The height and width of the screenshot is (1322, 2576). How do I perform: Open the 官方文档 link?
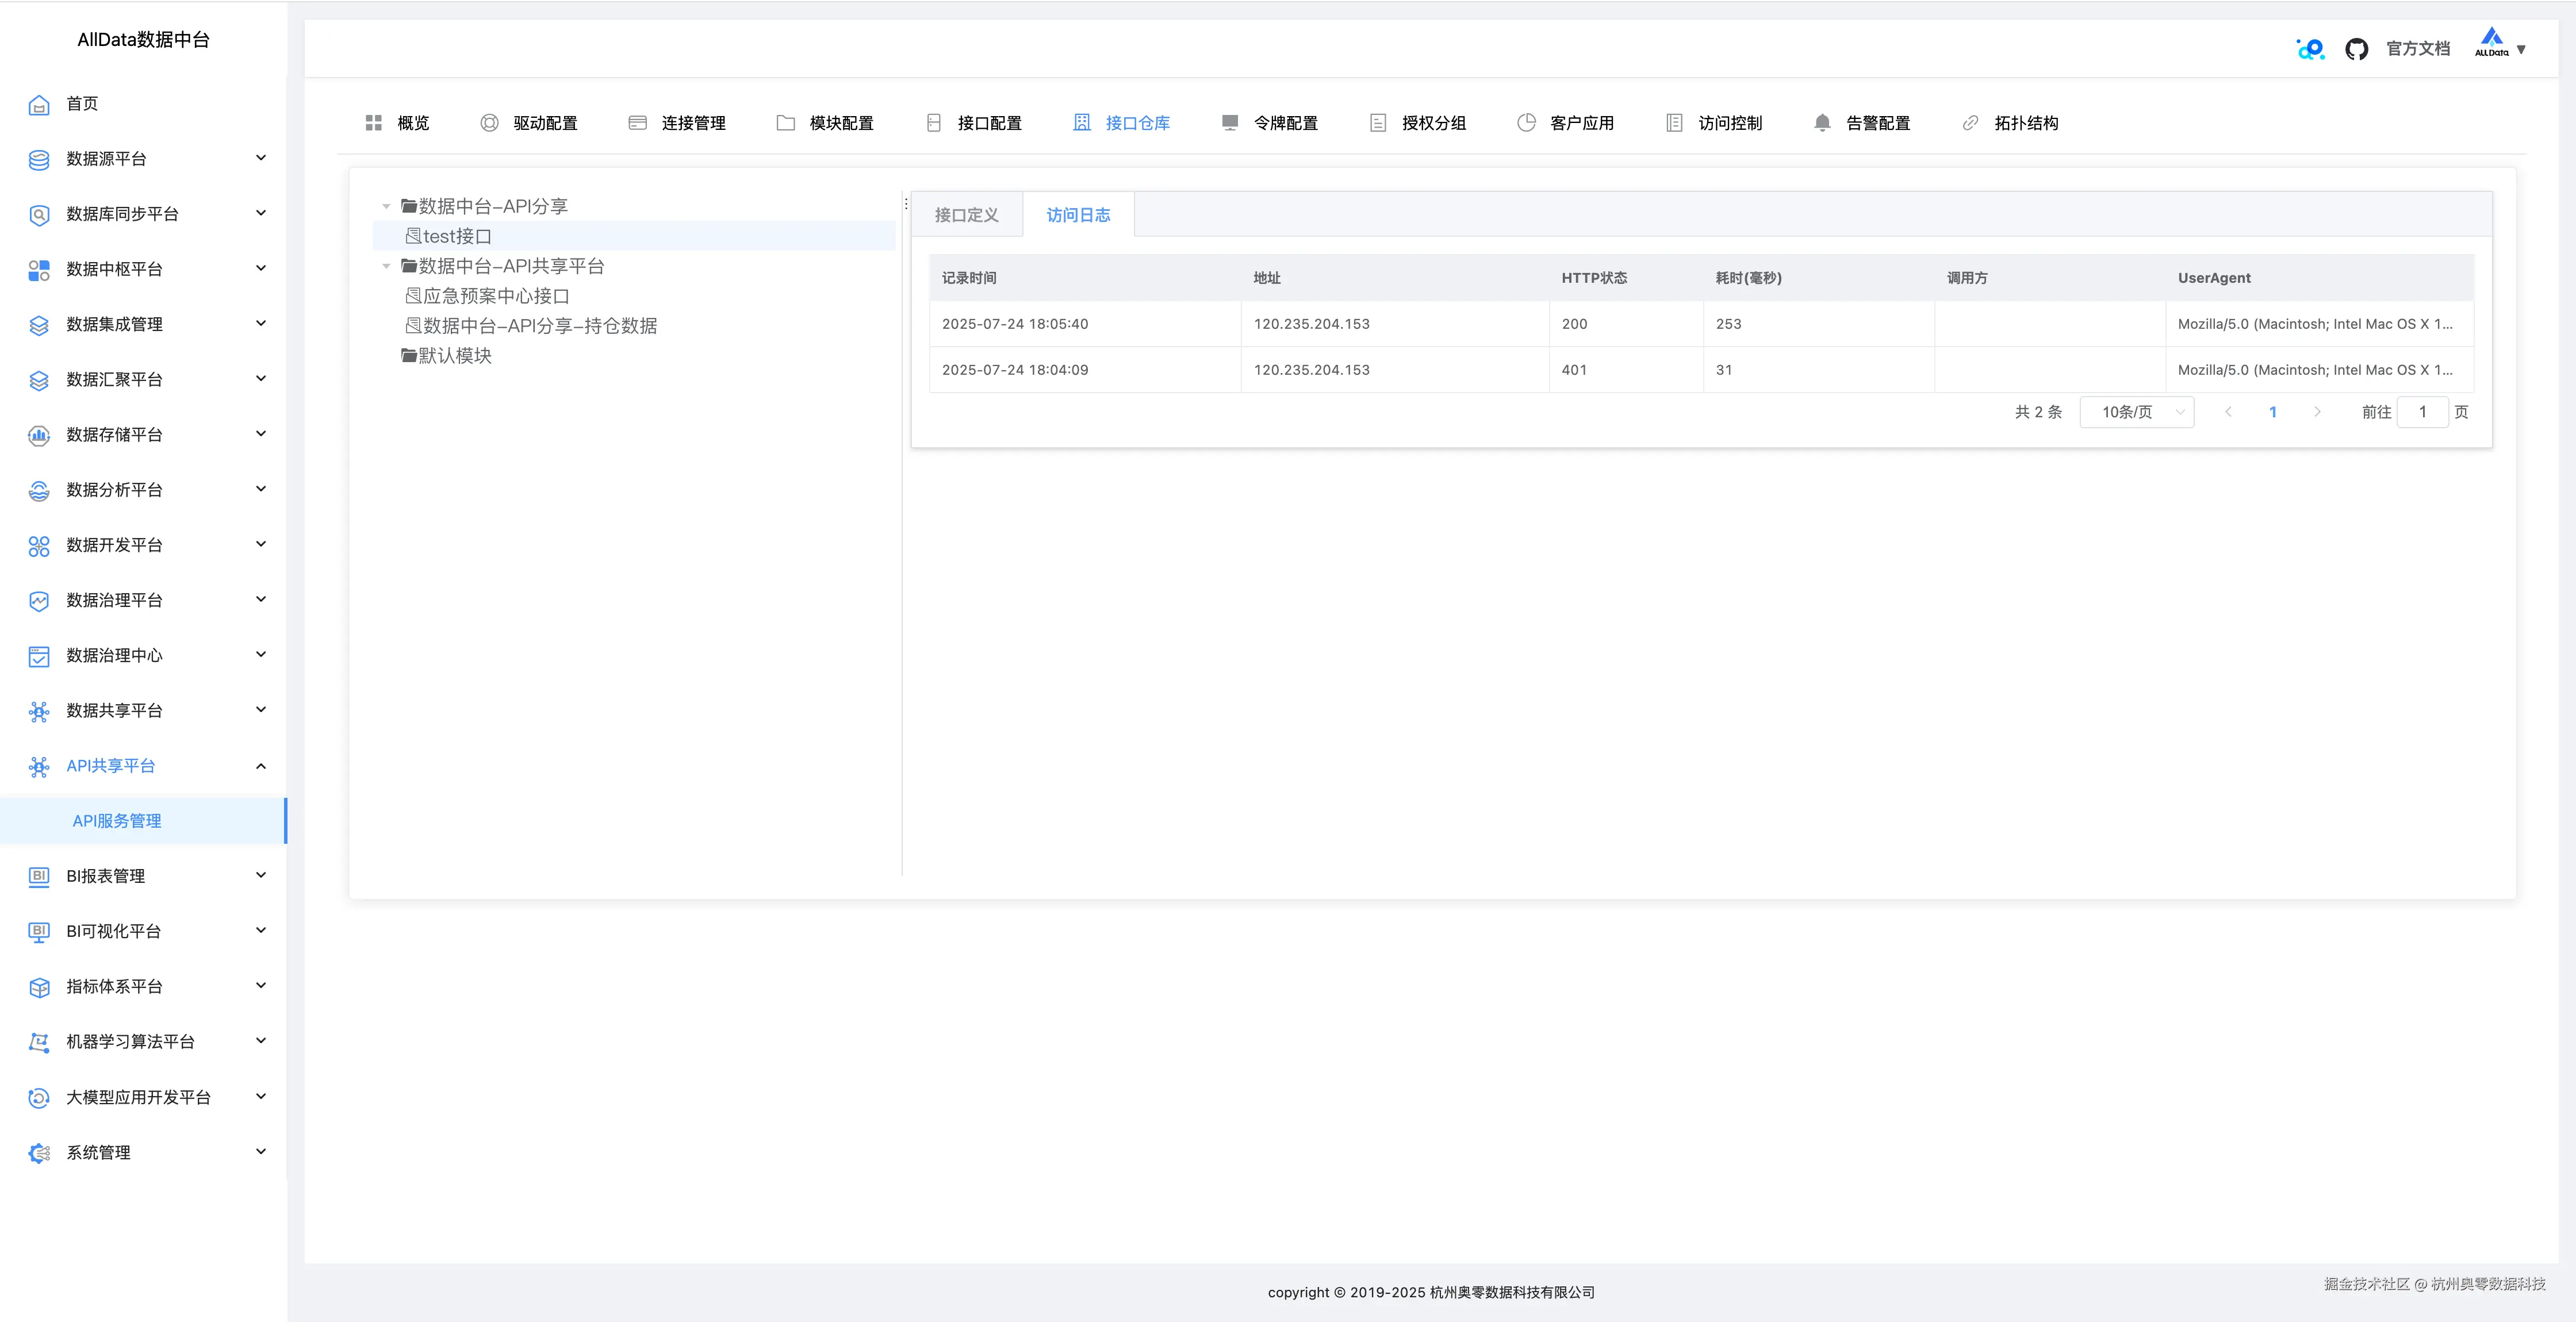[x=2417, y=49]
